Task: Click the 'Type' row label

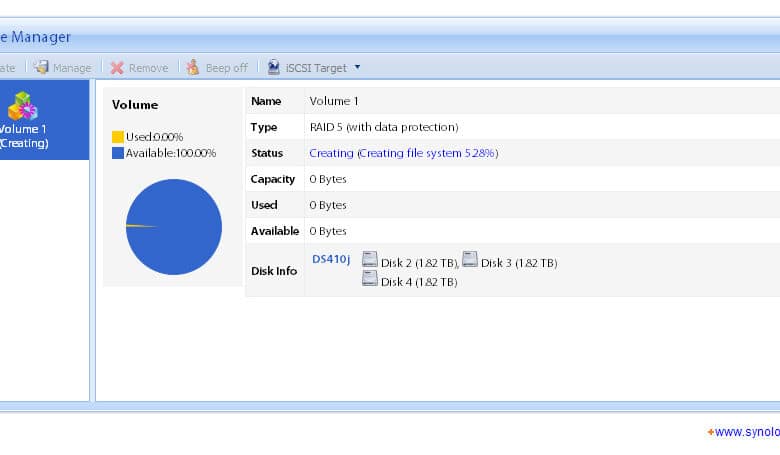Action: pos(264,127)
